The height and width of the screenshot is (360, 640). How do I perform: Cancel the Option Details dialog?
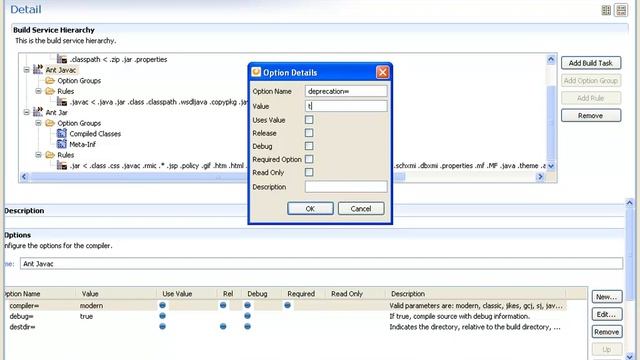(x=361, y=209)
